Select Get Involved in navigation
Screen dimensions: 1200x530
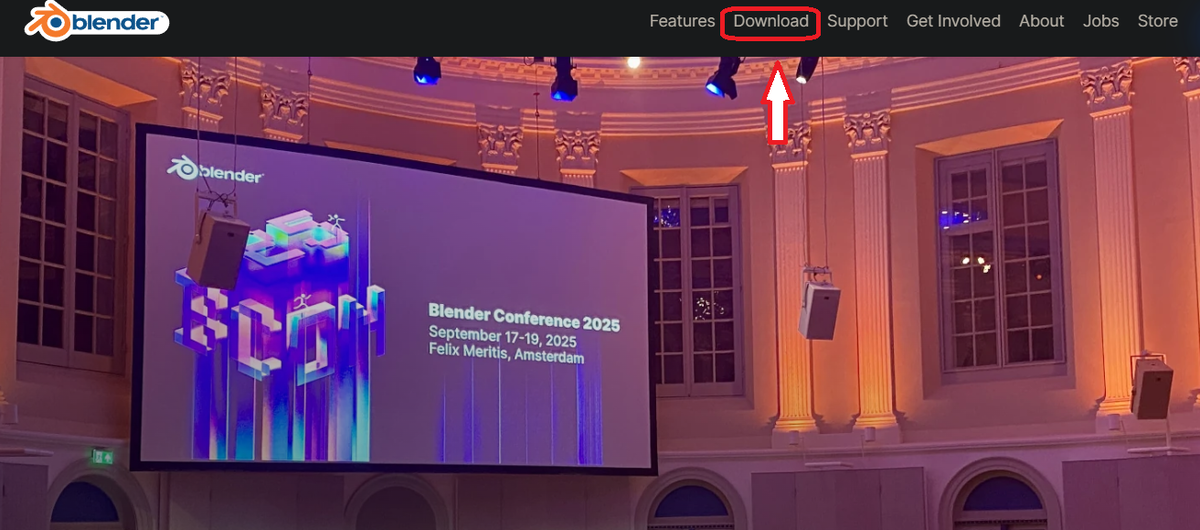pos(953,21)
